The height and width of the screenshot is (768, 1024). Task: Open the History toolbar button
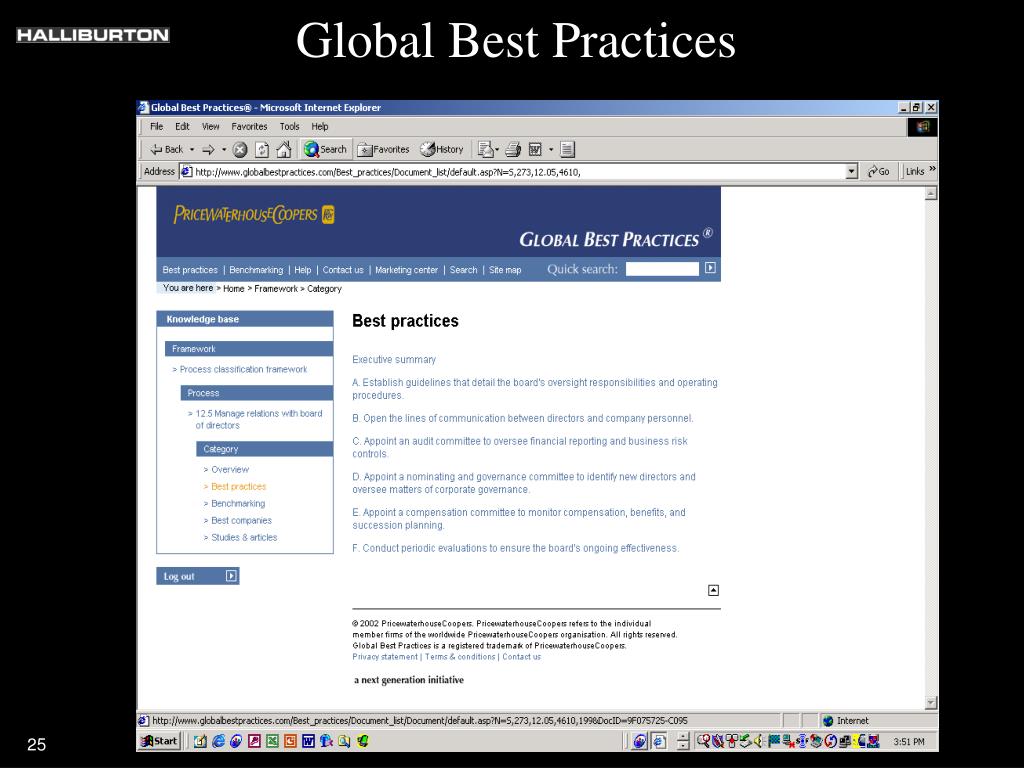441,150
